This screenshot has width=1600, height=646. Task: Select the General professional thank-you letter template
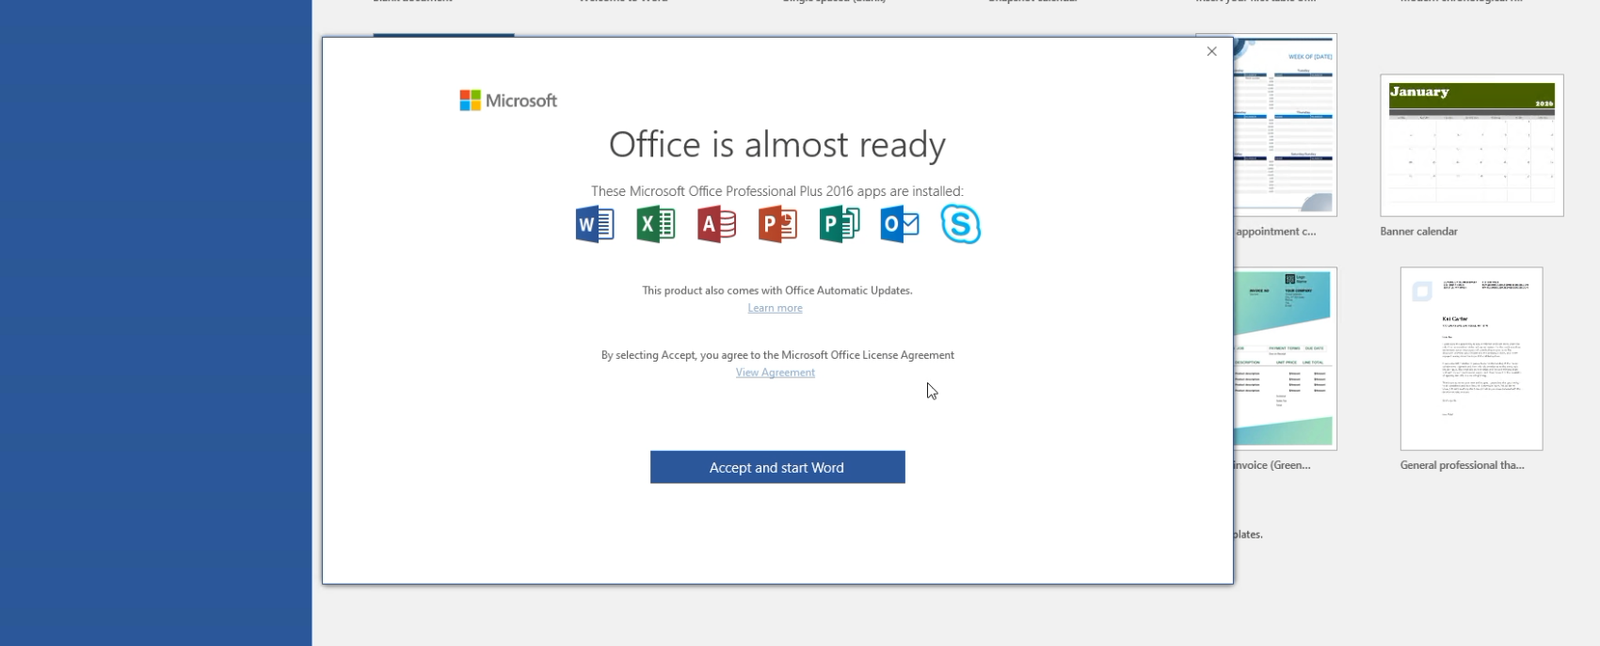[1472, 358]
